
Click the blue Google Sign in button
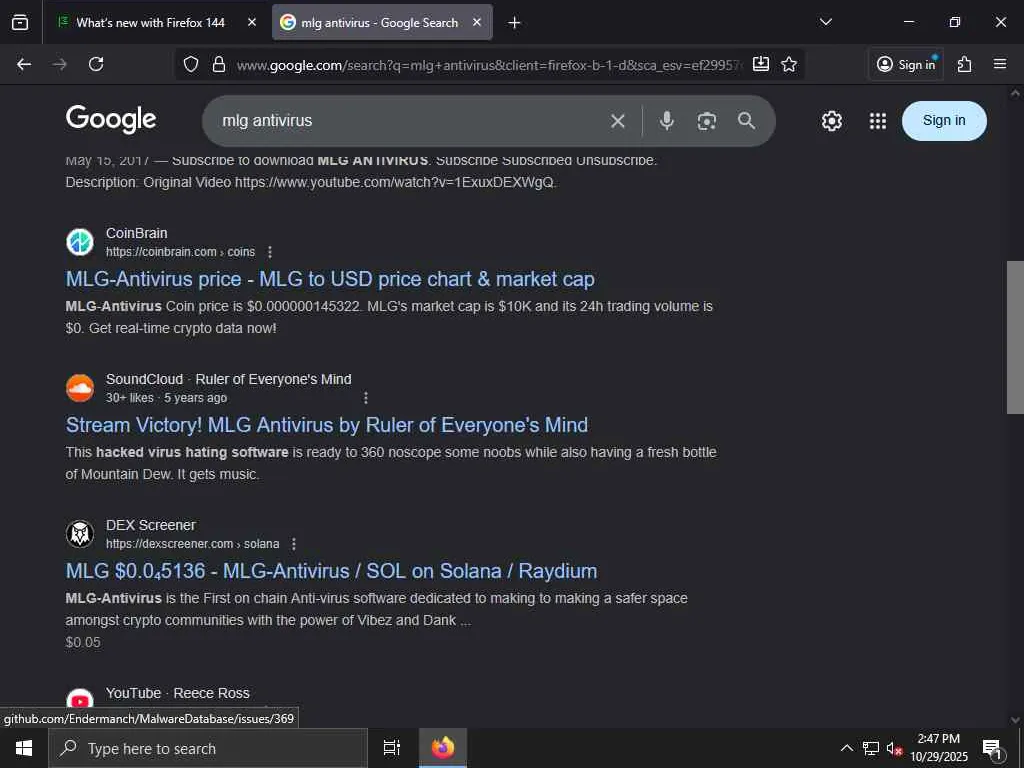(x=944, y=121)
